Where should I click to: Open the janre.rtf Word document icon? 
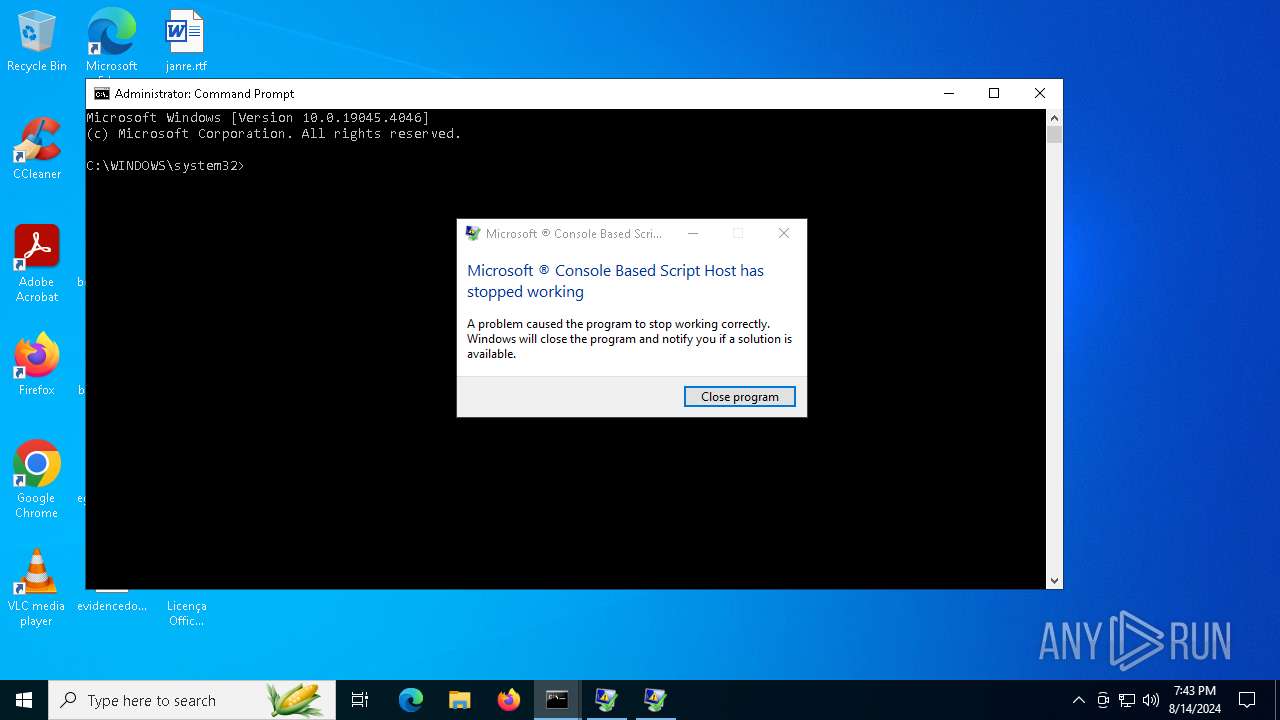point(186,41)
